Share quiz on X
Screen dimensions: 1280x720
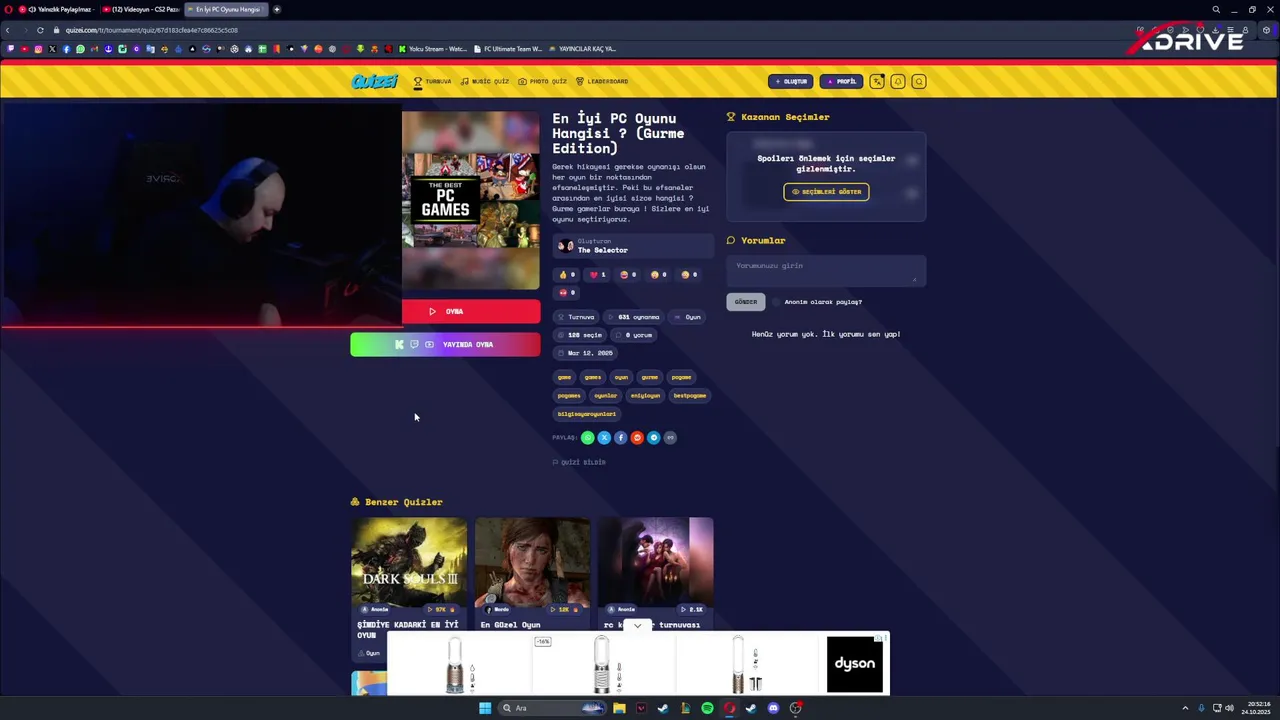point(604,438)
